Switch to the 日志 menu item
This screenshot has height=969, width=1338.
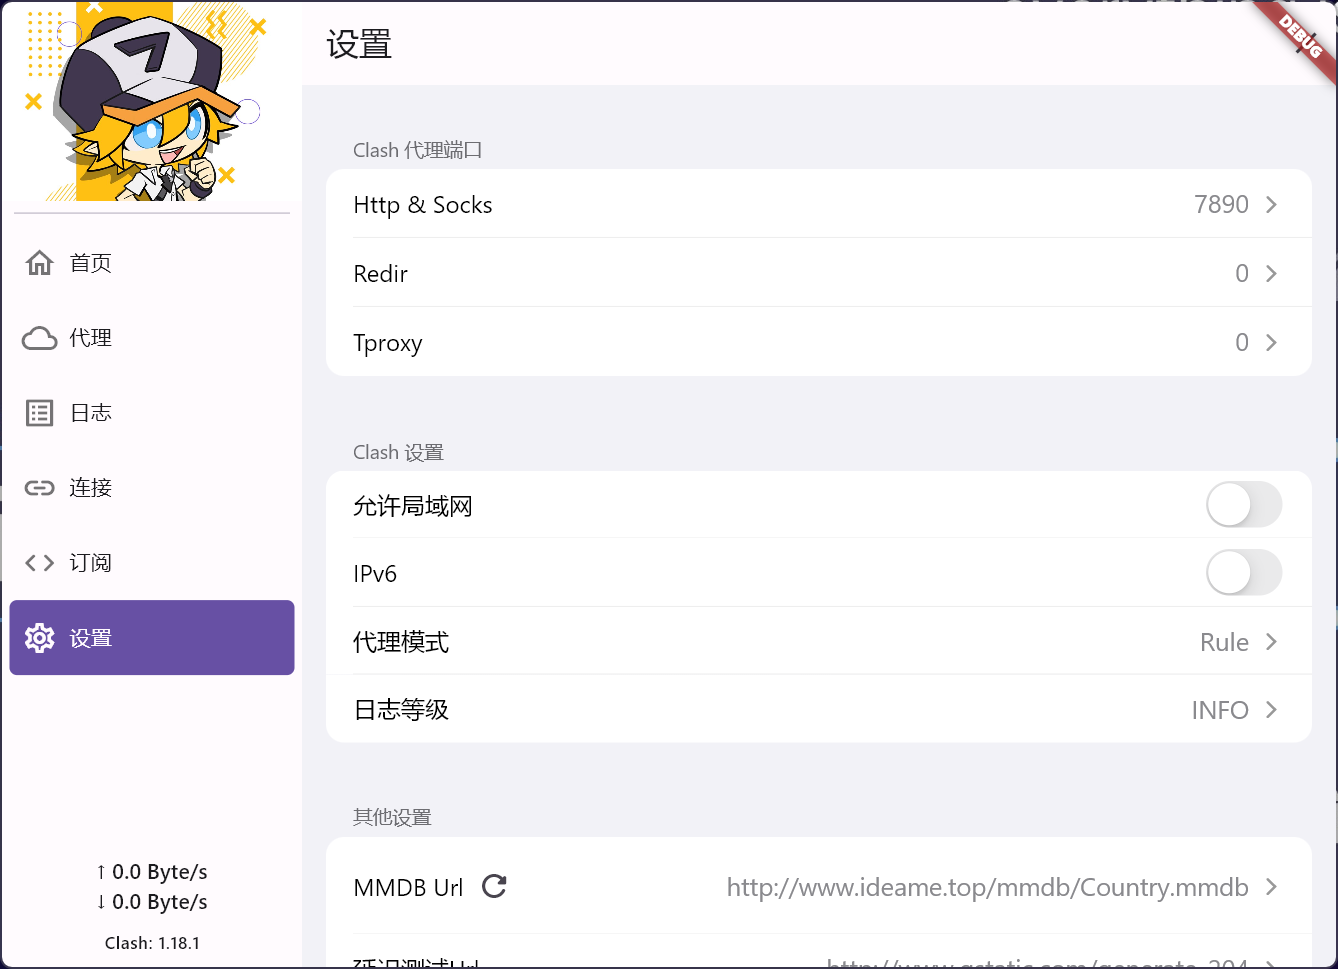point(91,413)
